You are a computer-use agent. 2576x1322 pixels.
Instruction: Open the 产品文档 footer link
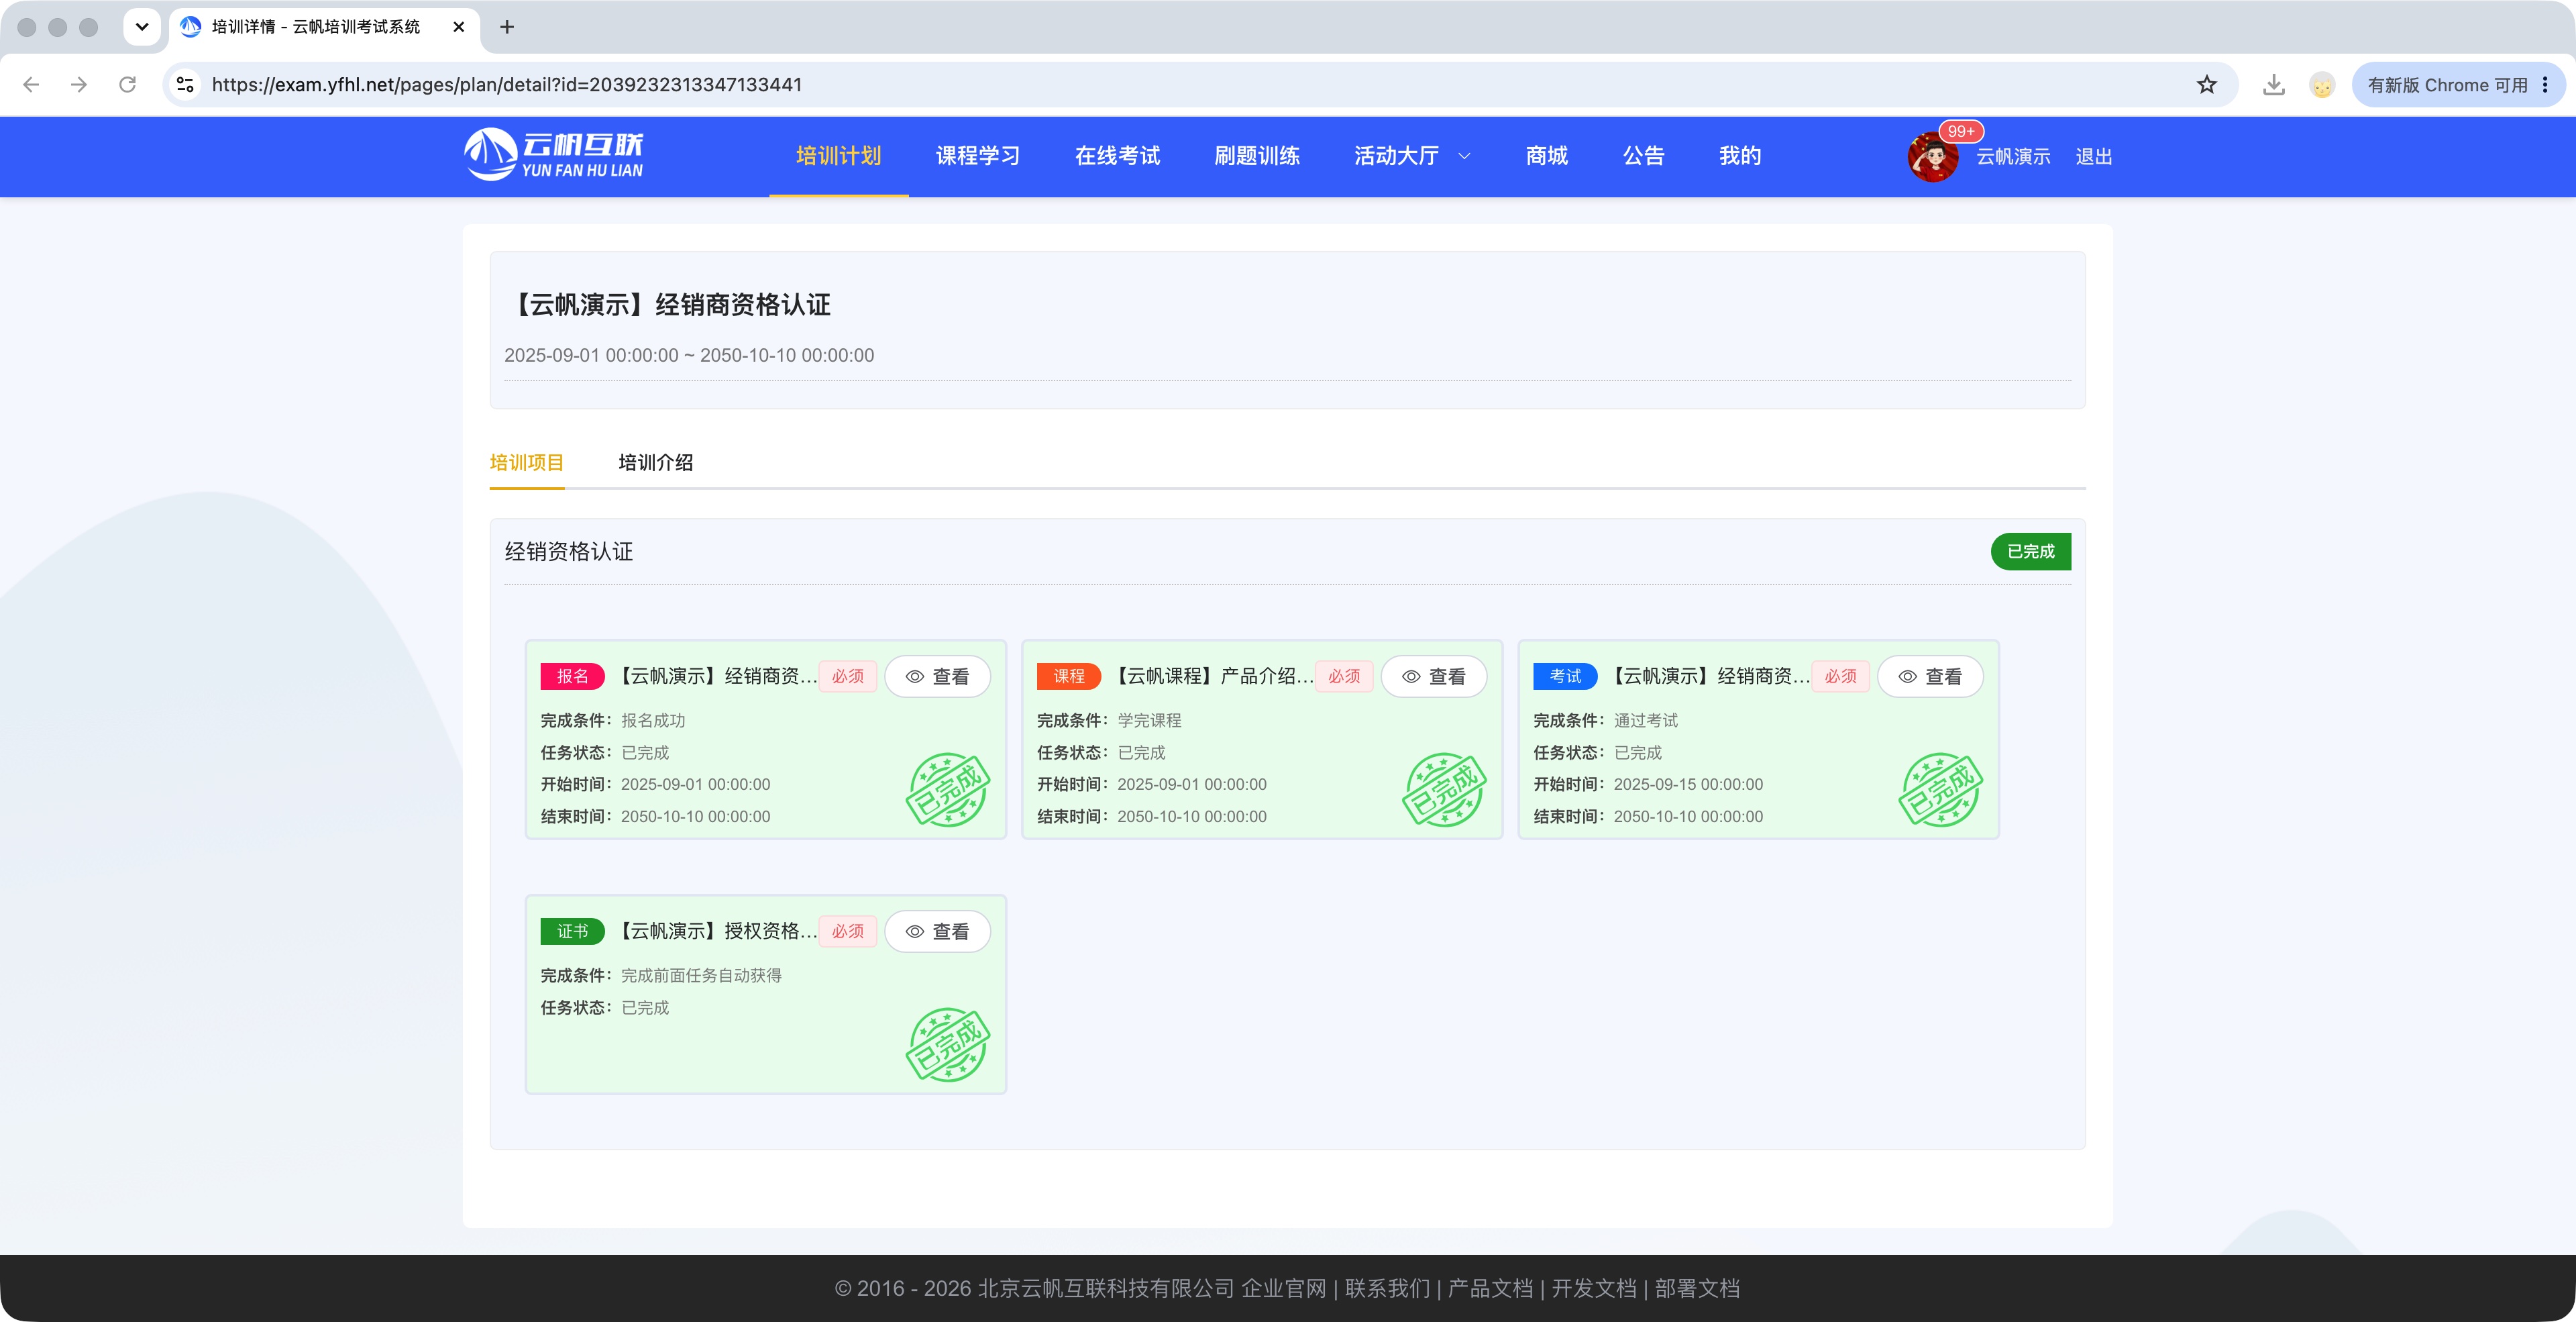click(x=1491, y=1288)
